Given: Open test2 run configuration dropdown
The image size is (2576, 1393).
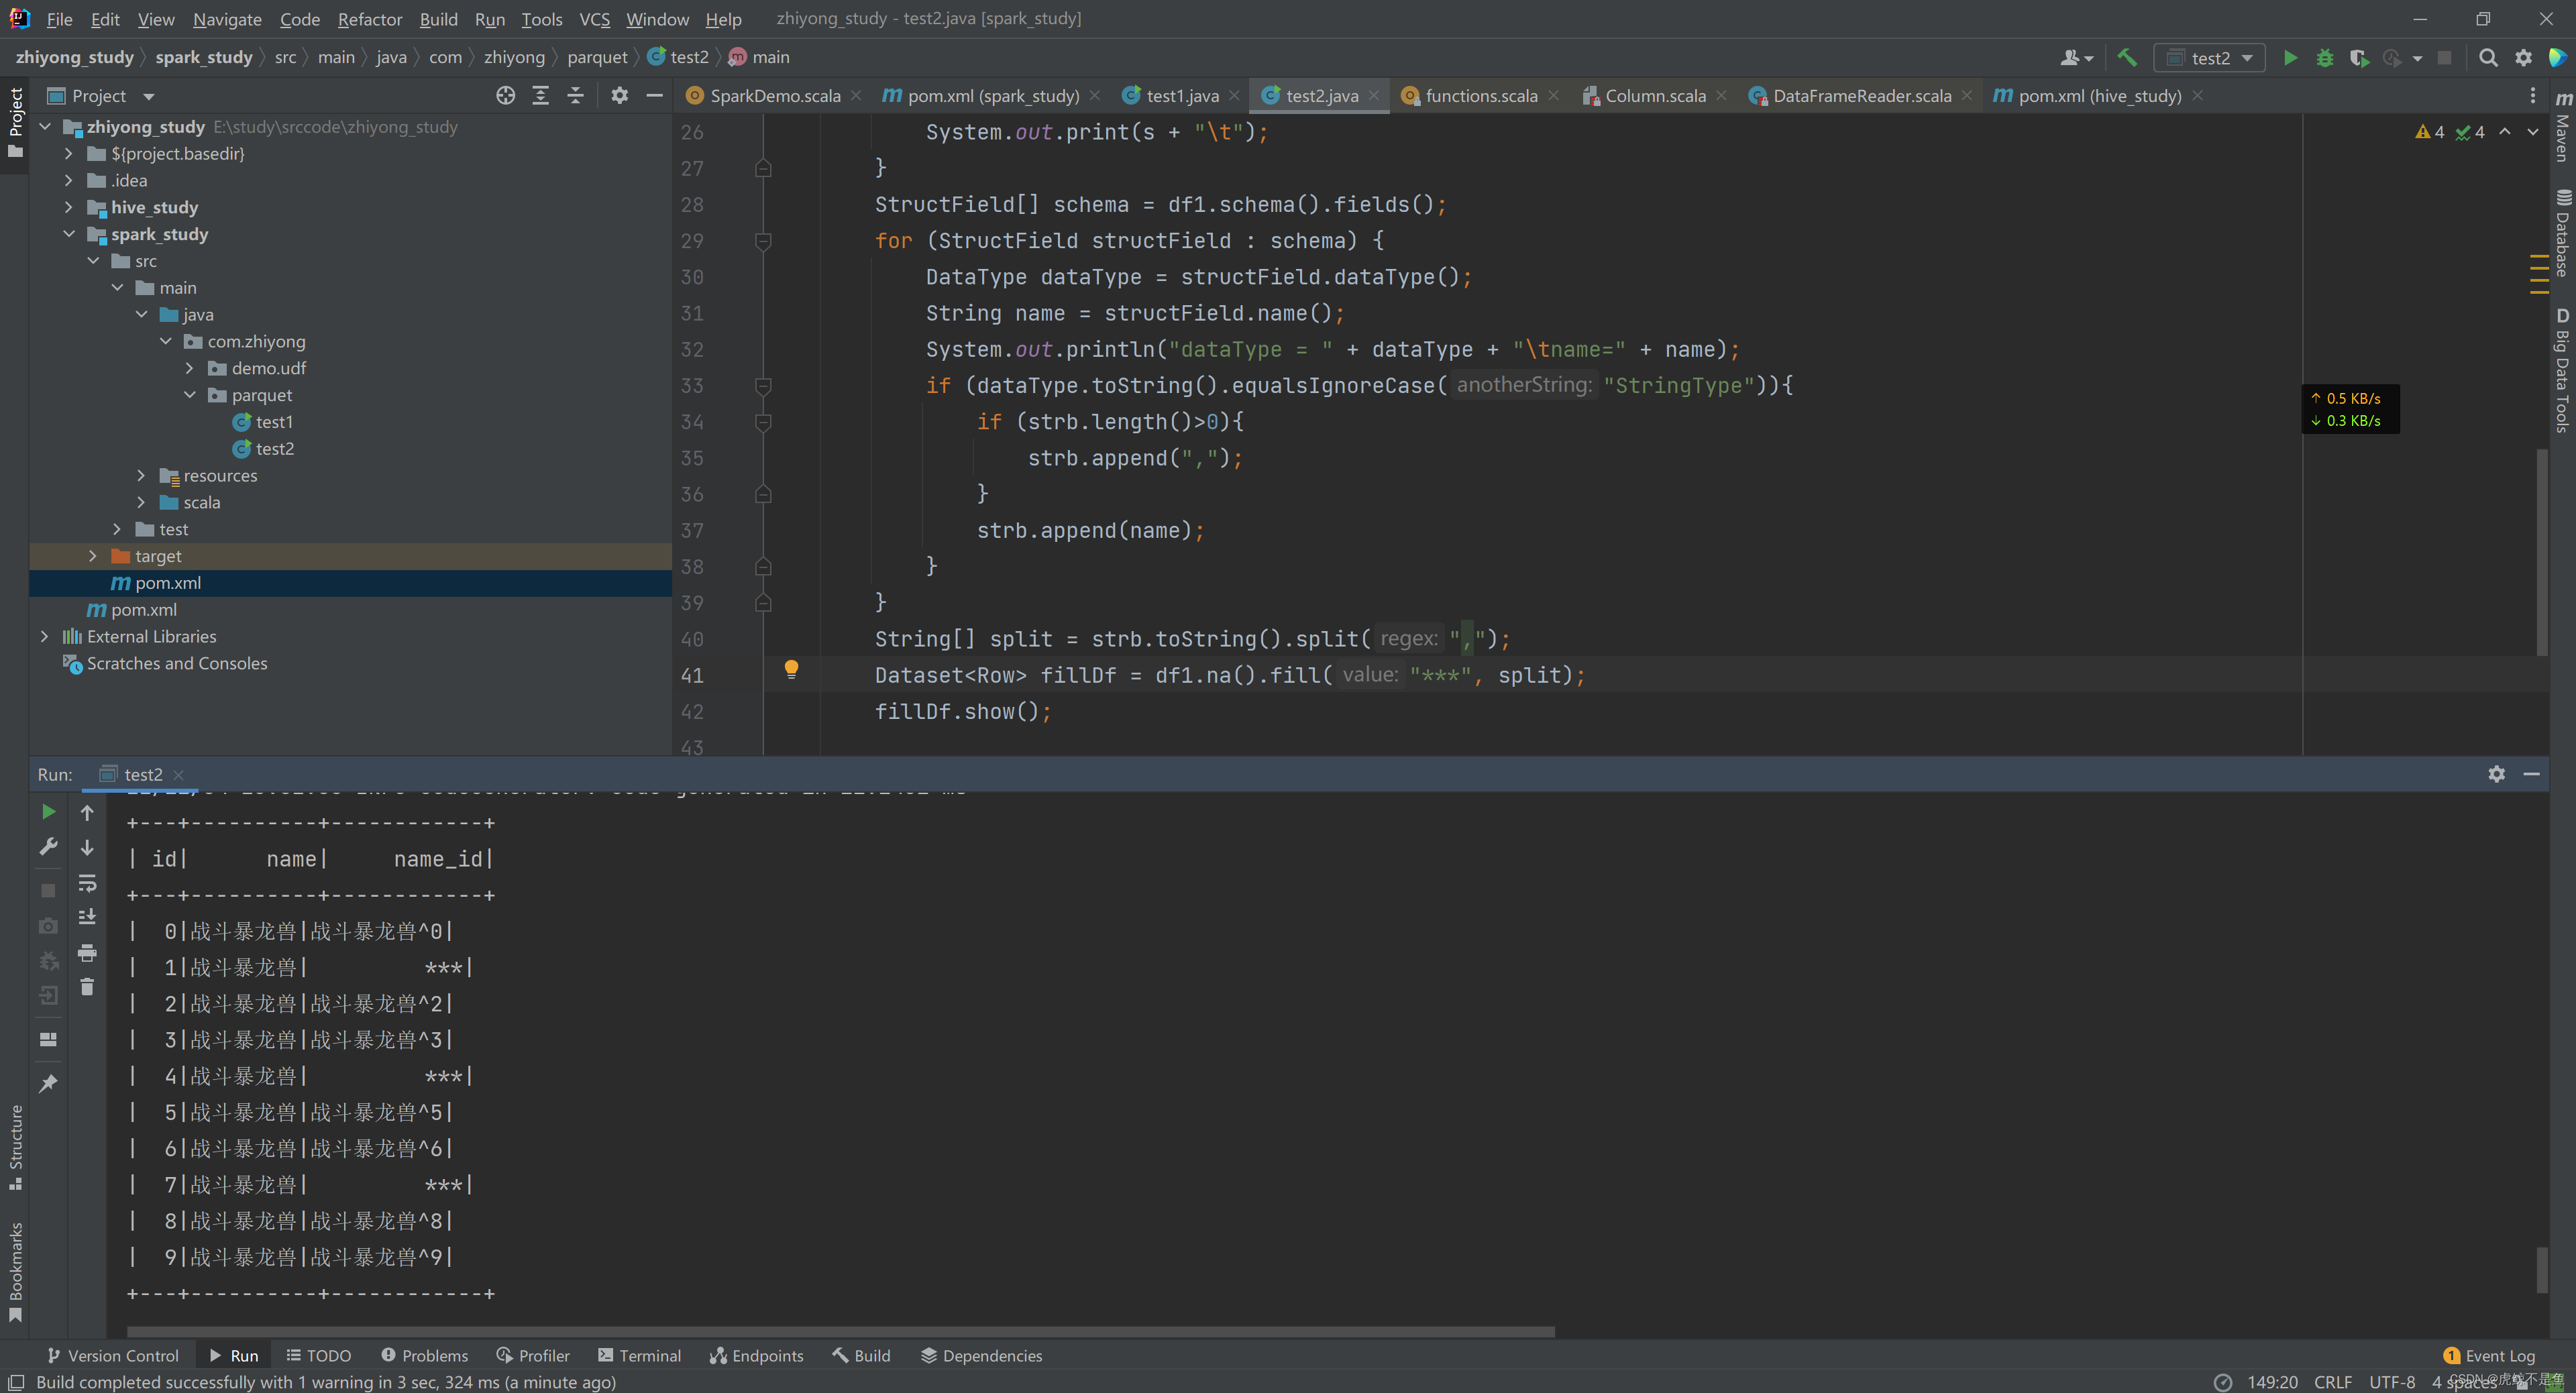Looking at the screenshot, I should [2209, 58].
